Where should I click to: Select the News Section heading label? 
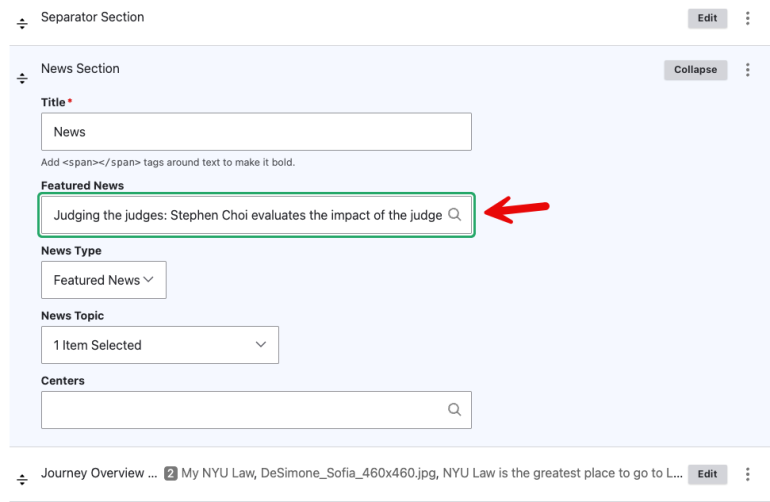[80, 68]
